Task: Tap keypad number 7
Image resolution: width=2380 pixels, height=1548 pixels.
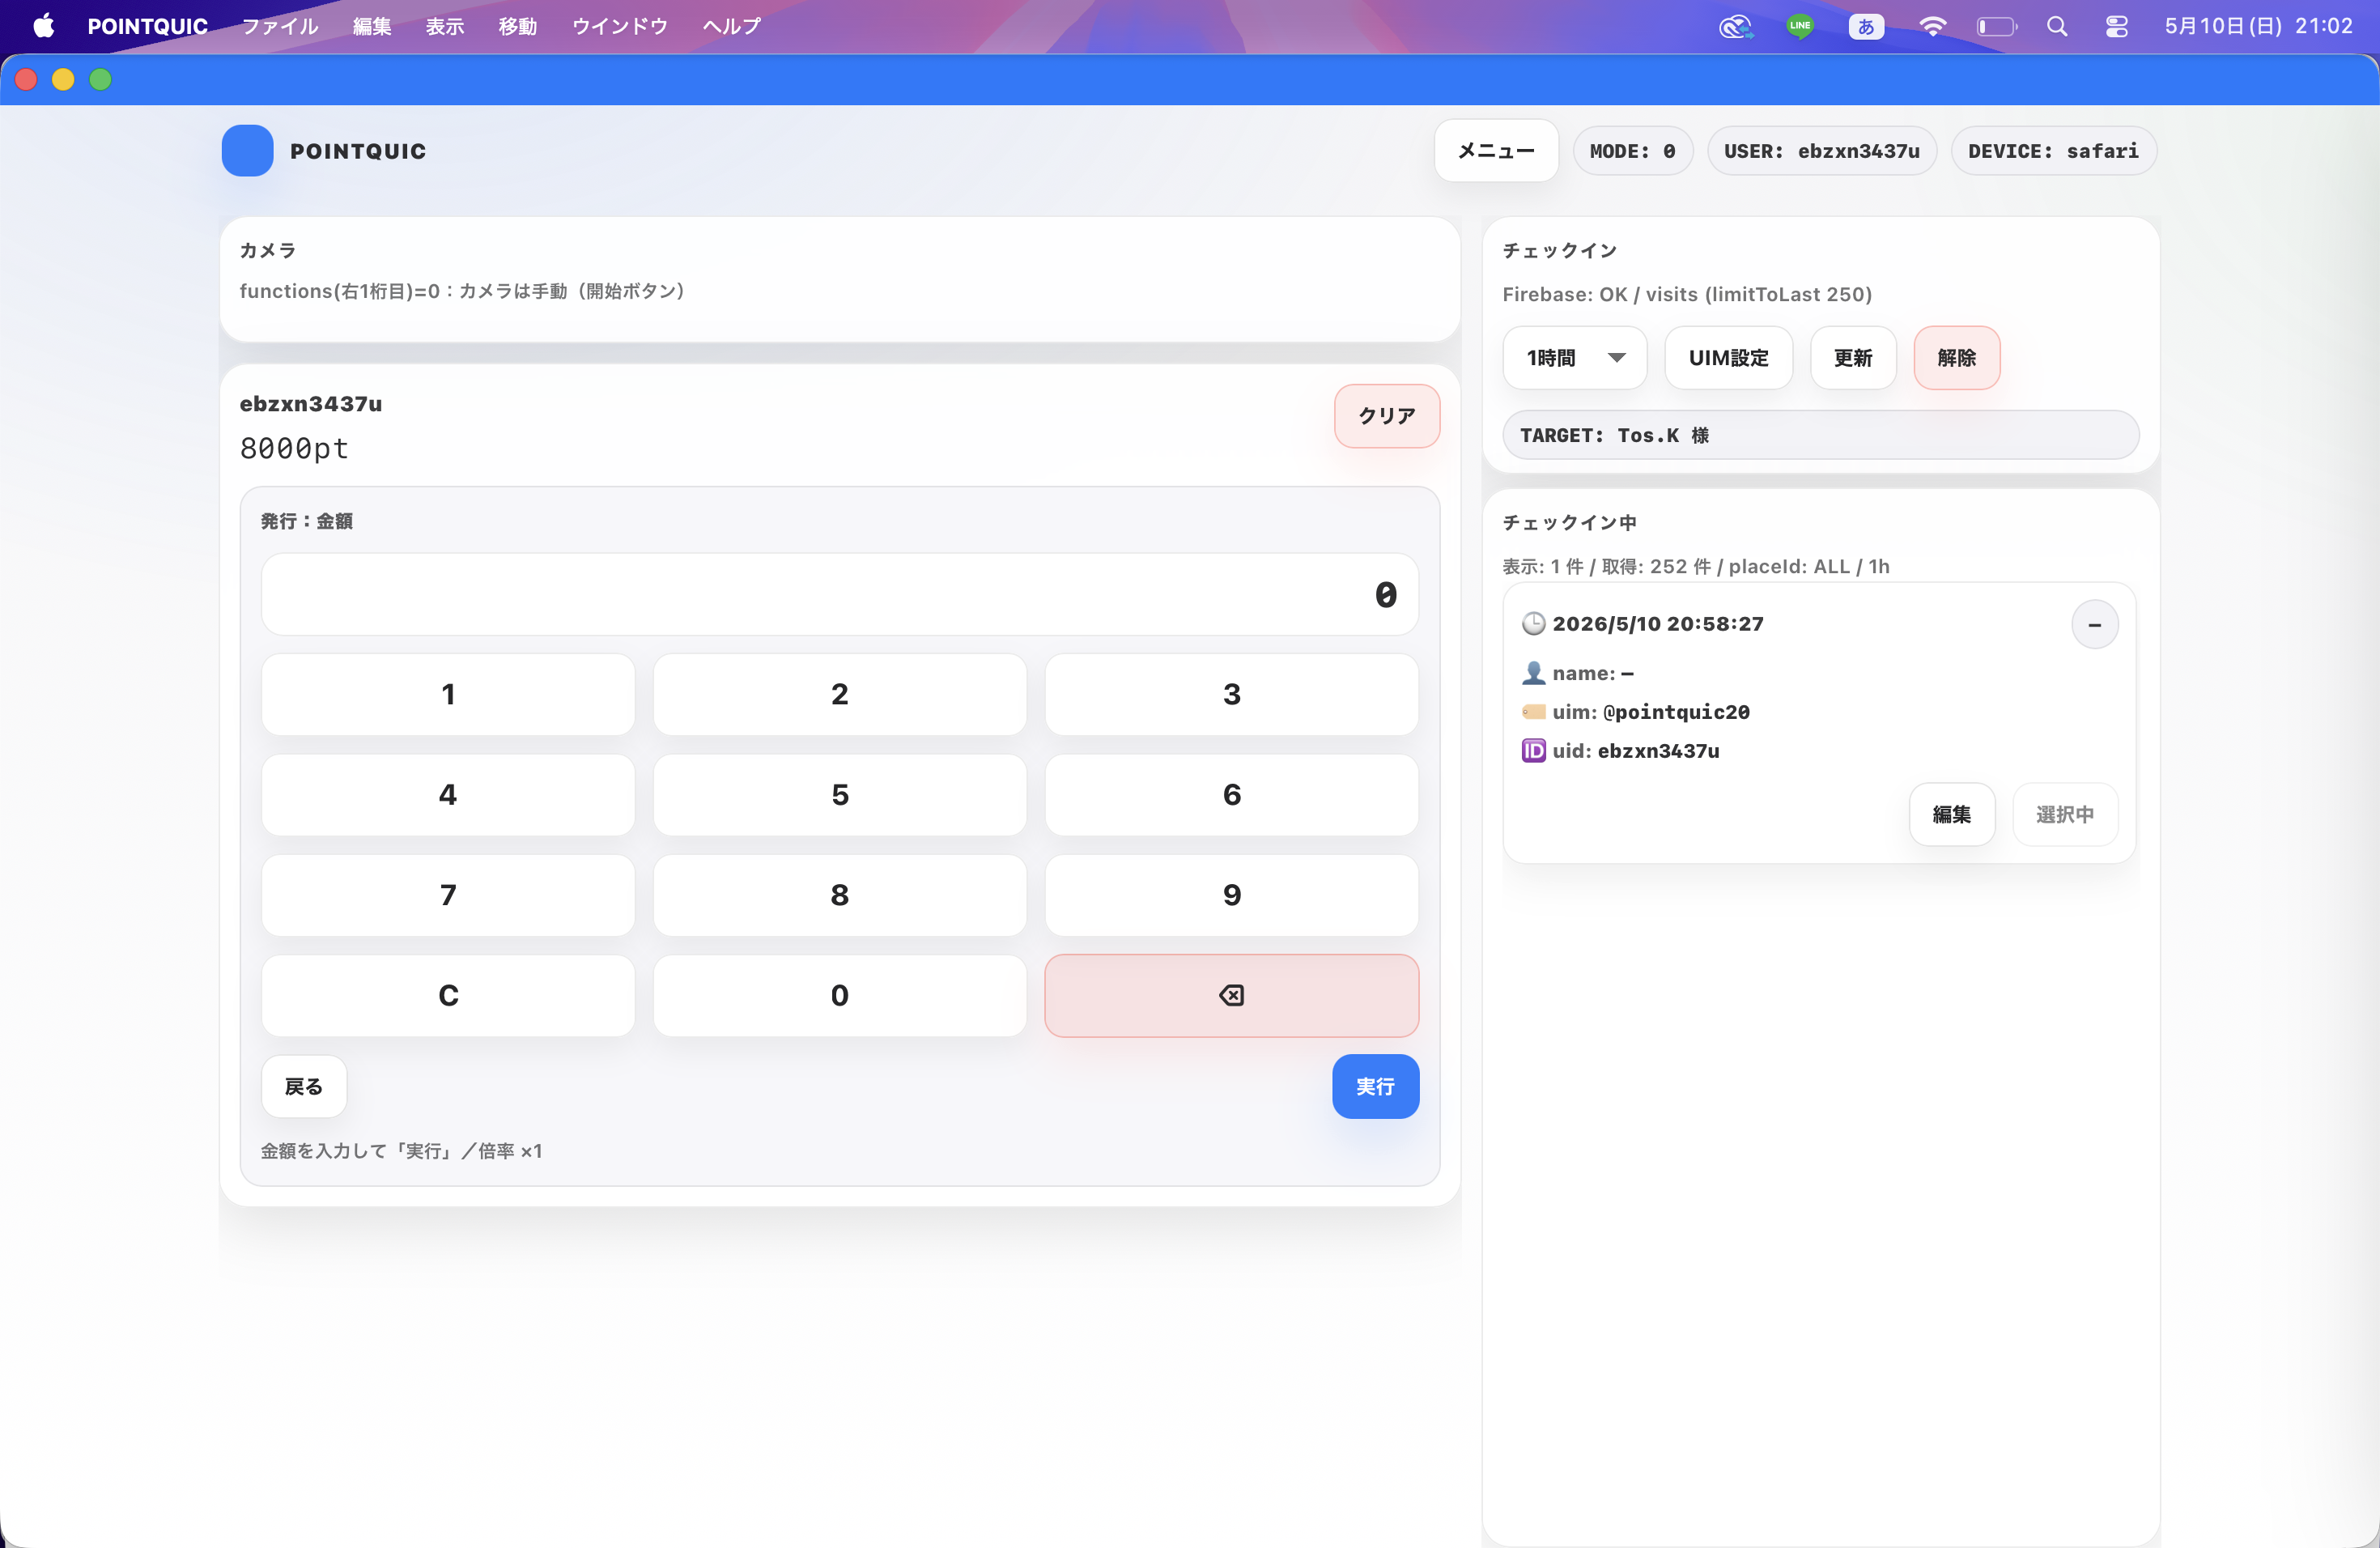Action: click(448, 895)
